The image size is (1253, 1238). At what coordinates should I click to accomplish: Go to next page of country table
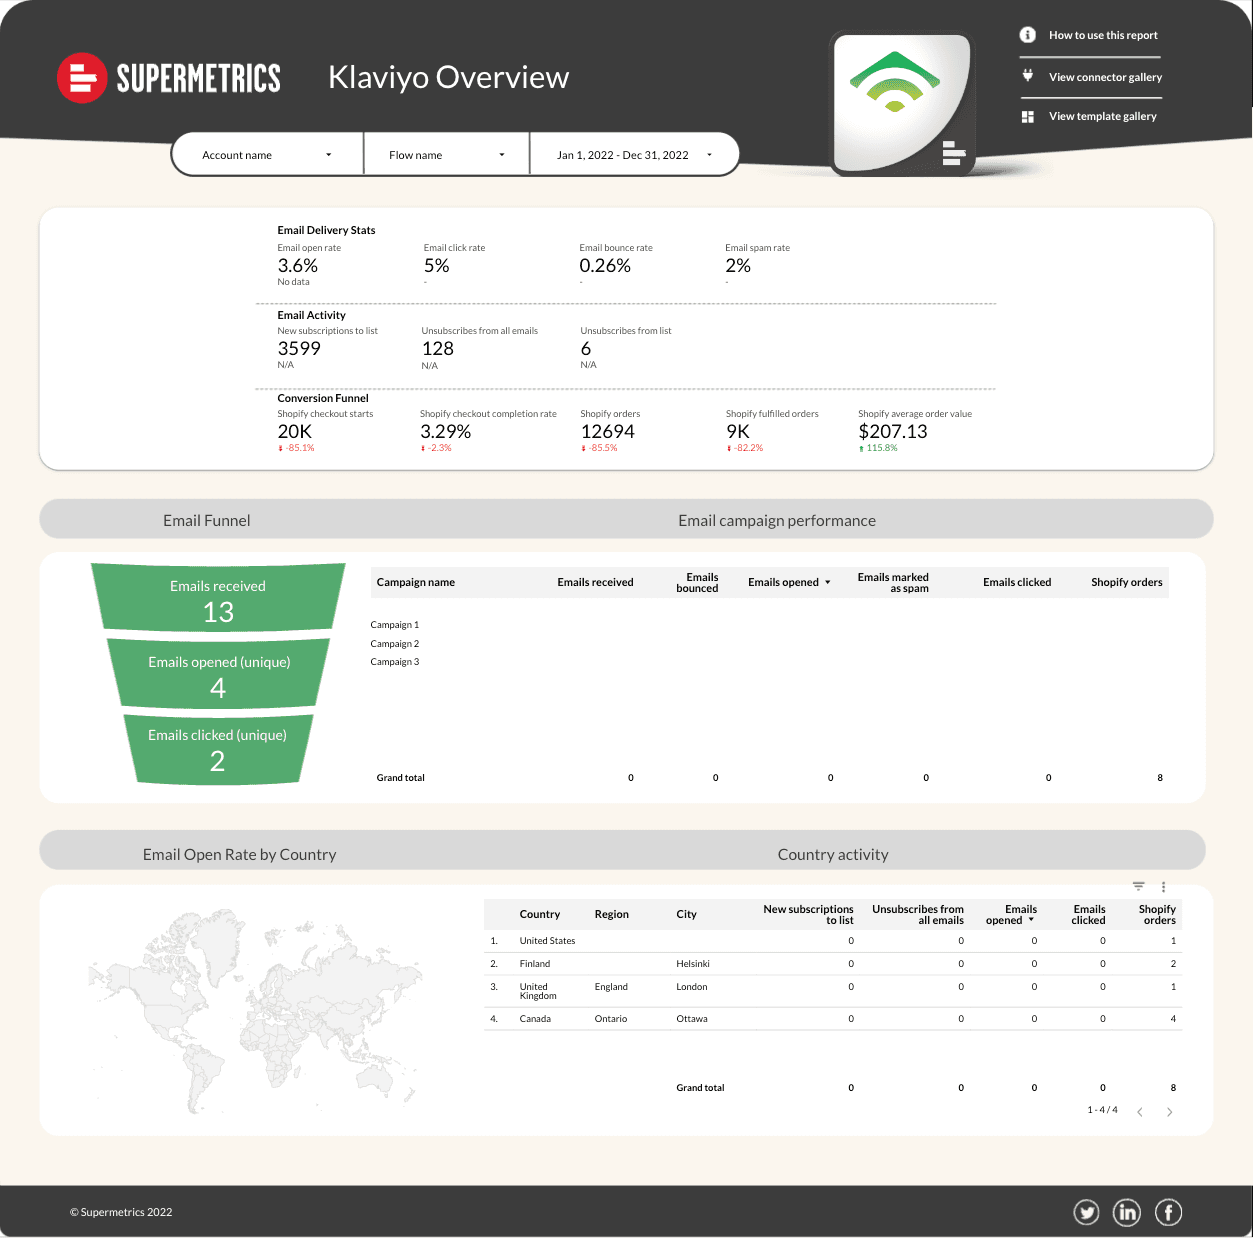pos(1169,1112)
